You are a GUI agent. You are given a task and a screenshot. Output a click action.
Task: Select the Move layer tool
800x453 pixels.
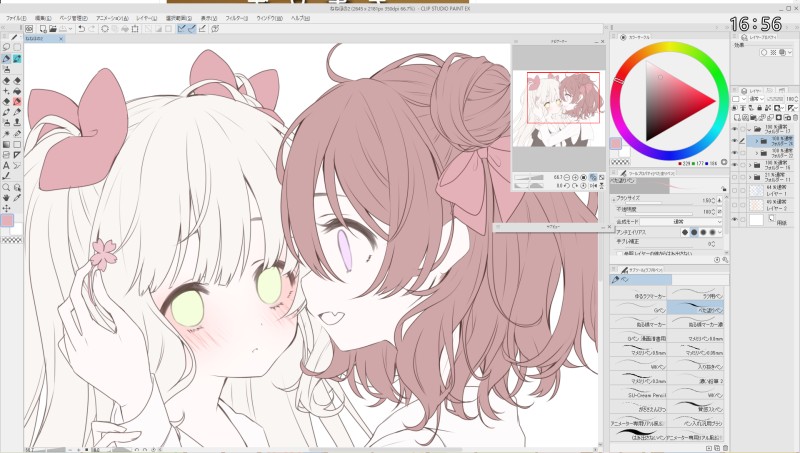click(6, 208)
